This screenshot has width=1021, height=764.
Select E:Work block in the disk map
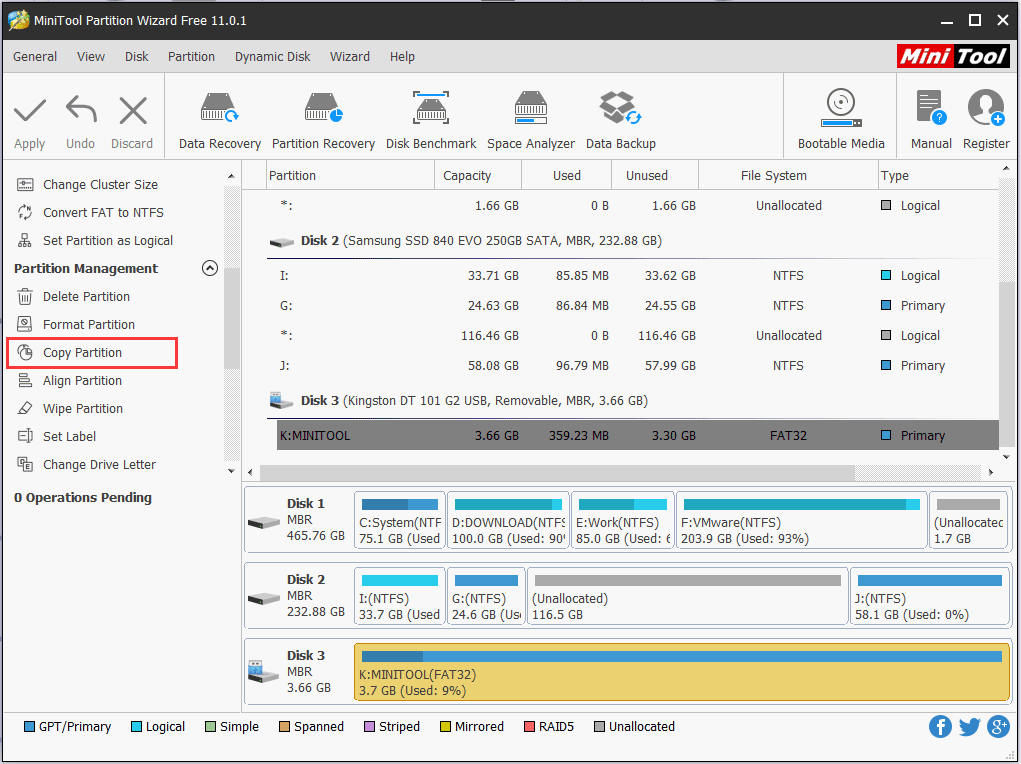point(622,520)
